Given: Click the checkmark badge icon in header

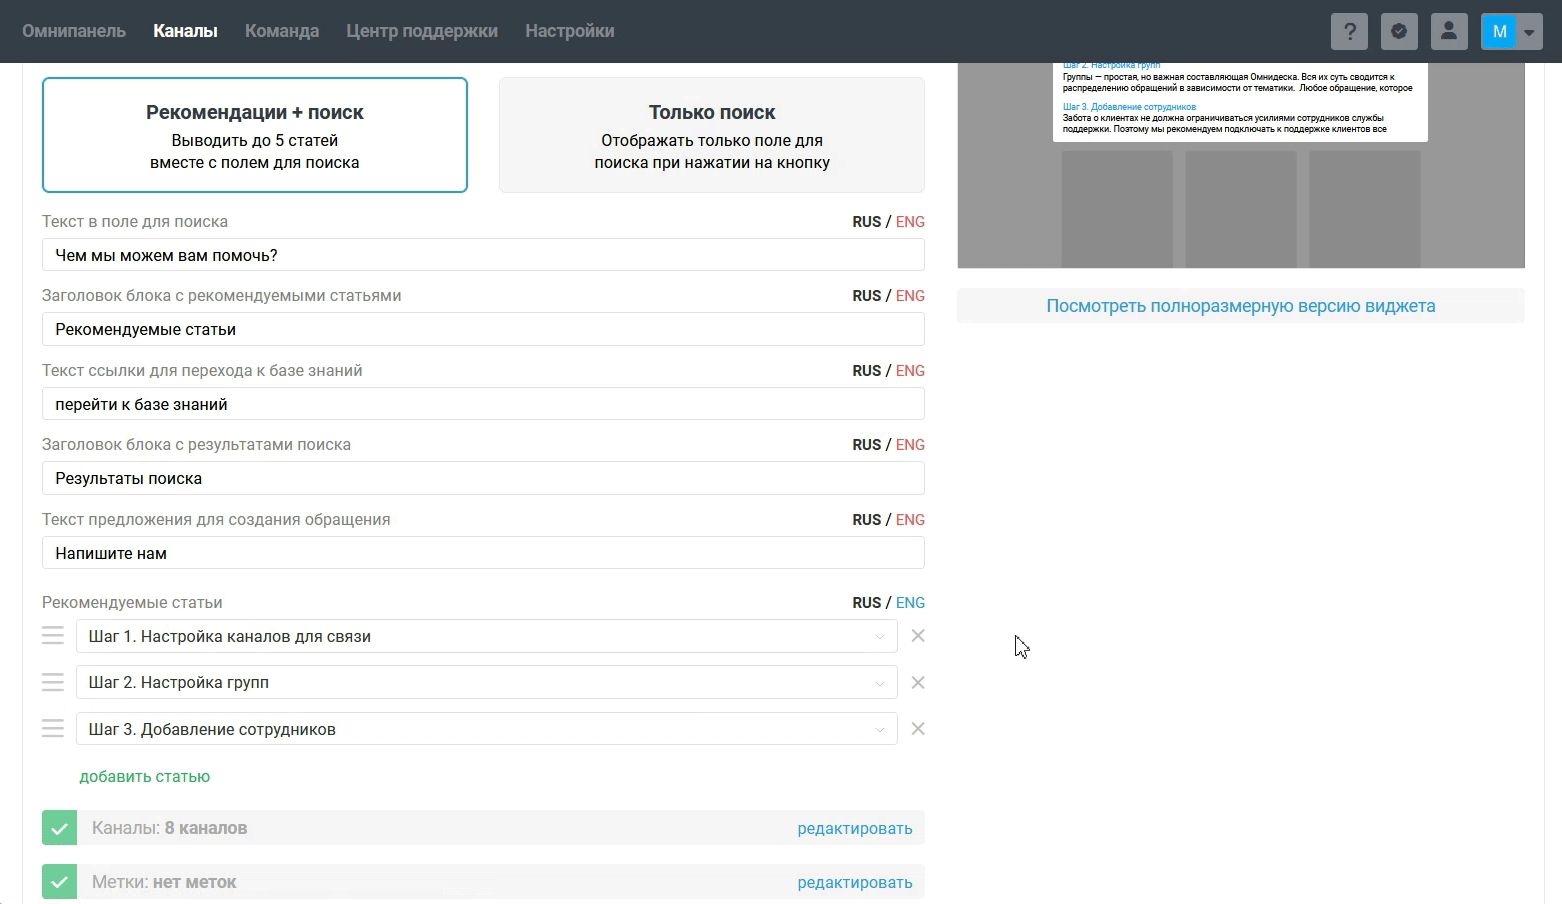Looking at the screenshot, I should pyautogui.click(x=1399, y=31).
